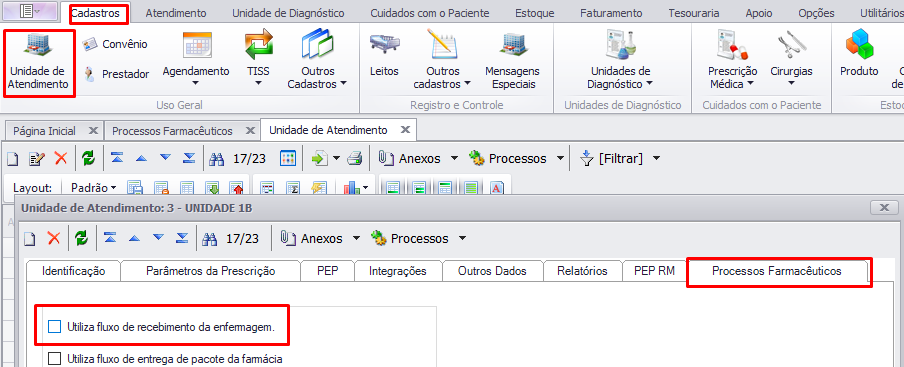Viewport: 904px width, 367px height.
Task: Go to next record in UNIDADE 1B dialog
Action: [x=159, y=238]
